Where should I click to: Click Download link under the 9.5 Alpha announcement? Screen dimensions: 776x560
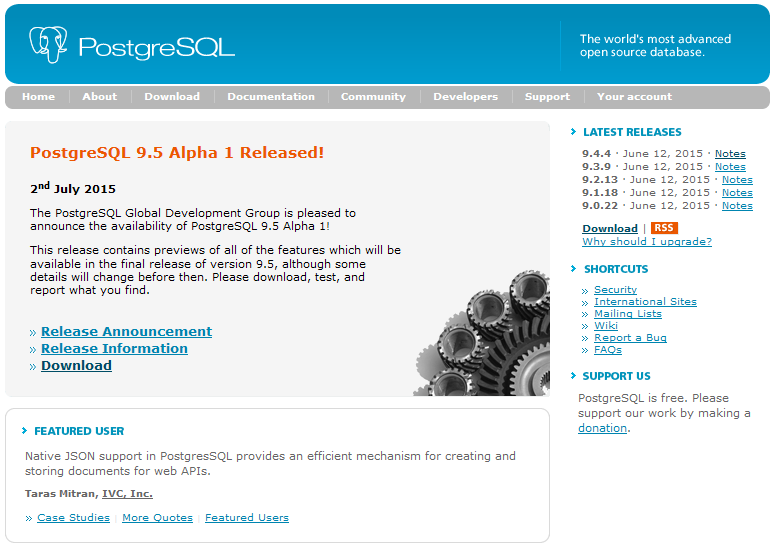coord(76,366)
